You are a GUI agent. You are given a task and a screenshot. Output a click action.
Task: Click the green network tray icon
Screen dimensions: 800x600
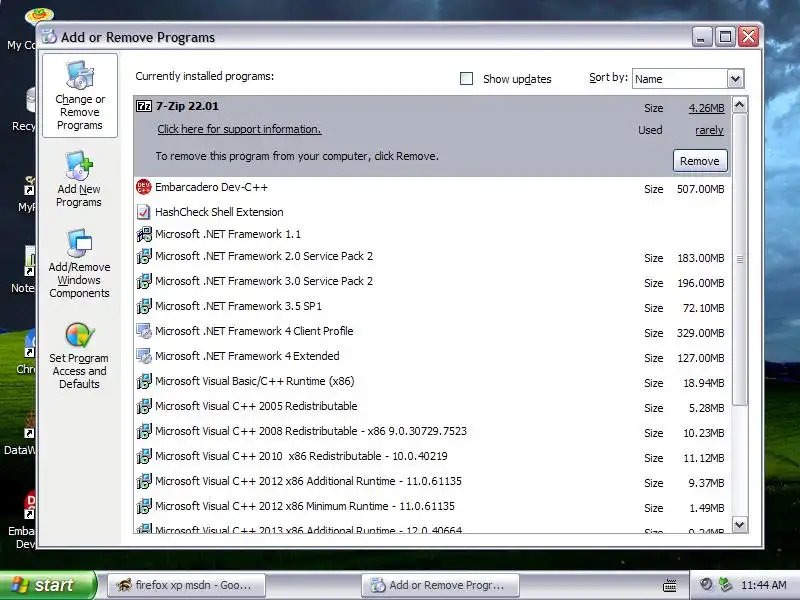[x=725, y=585]
